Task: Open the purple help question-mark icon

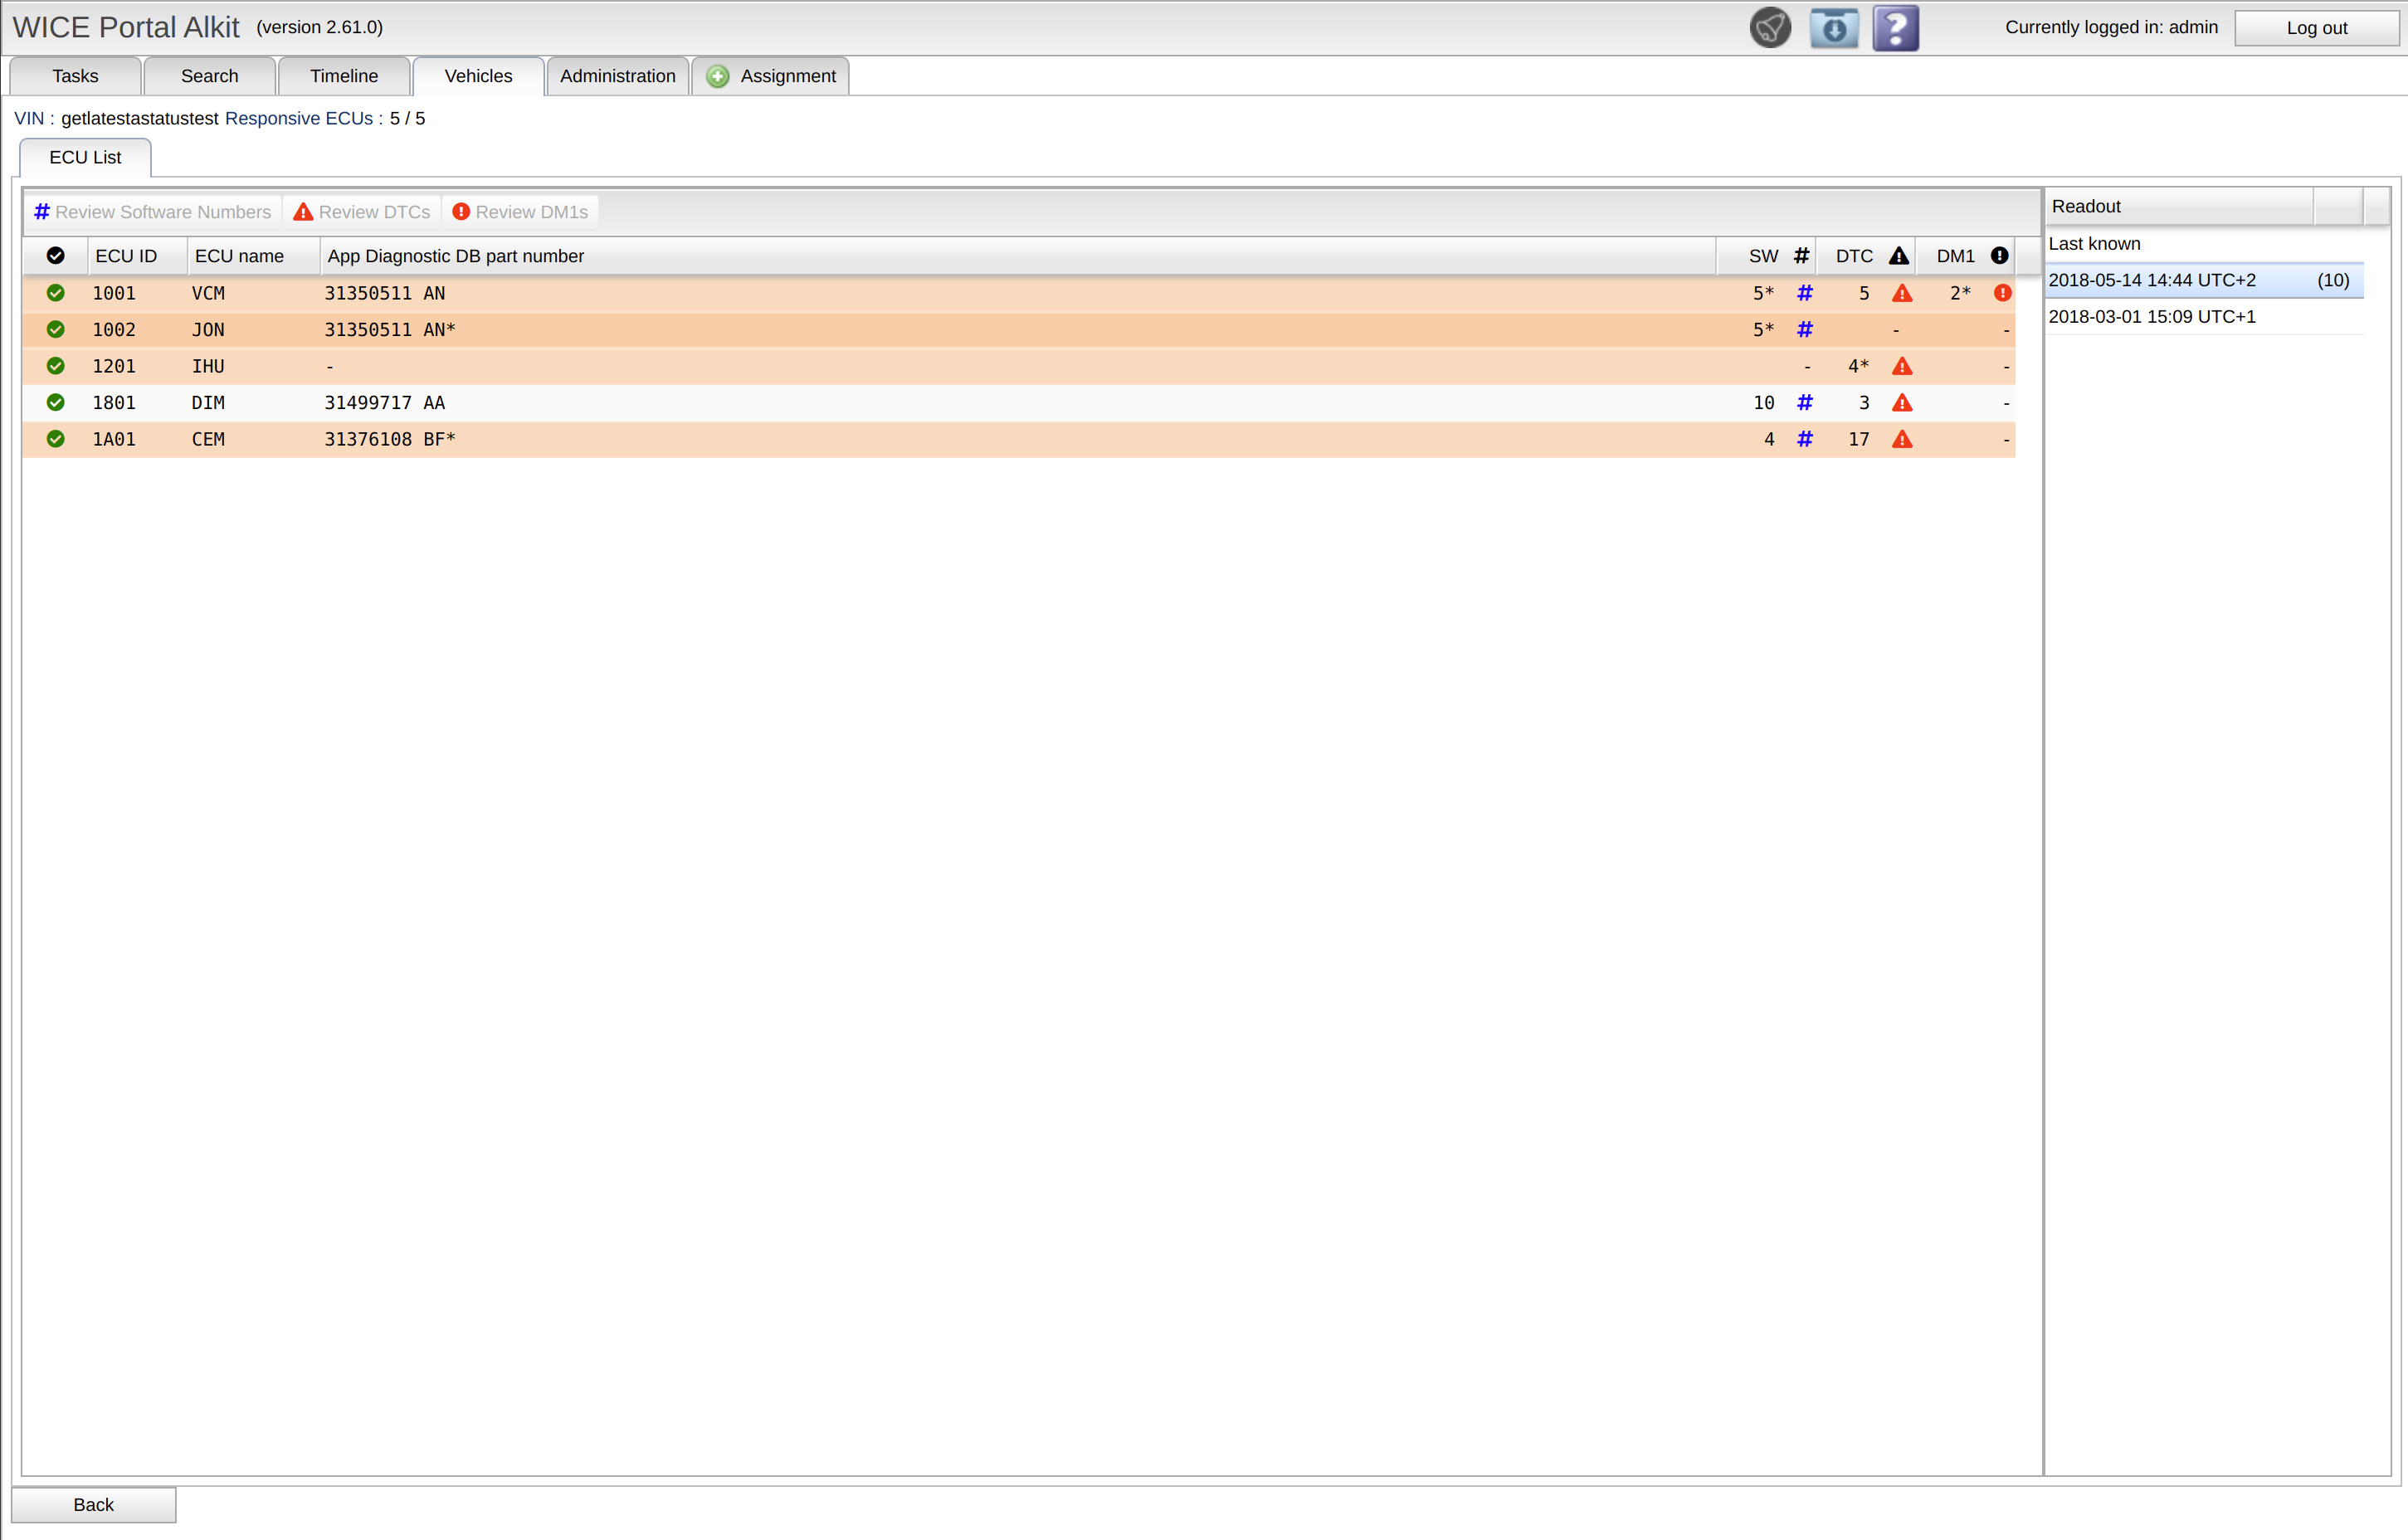Action: pyautogui.click(x=1895, y=28)
